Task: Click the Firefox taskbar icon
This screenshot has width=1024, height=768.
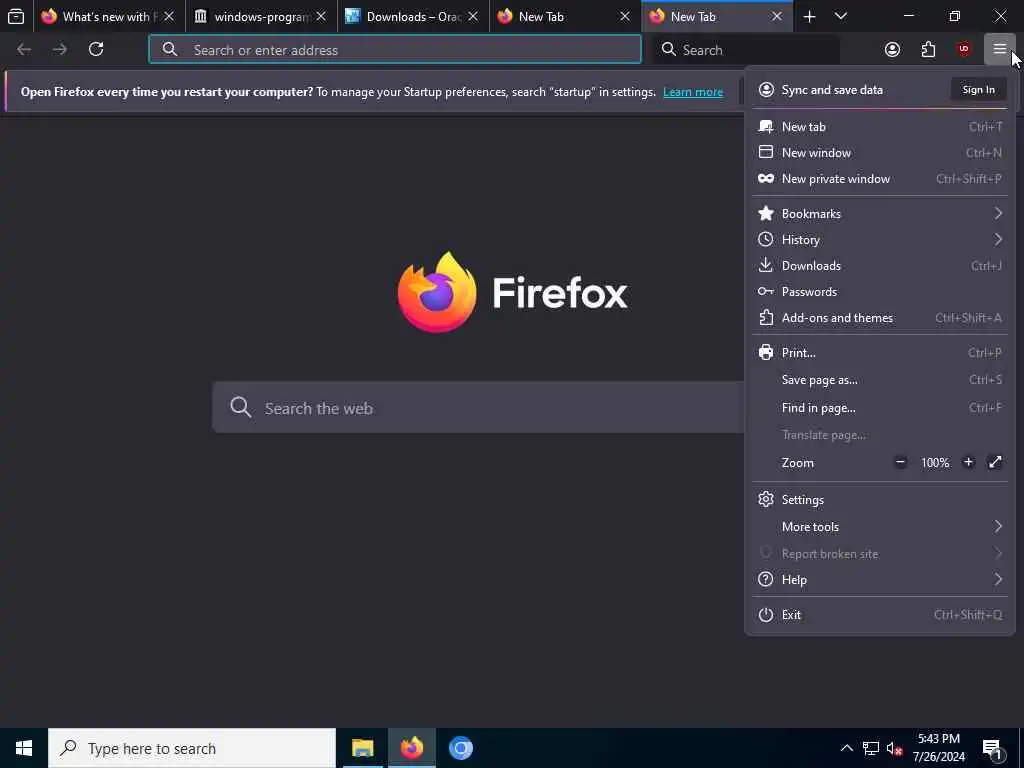Action: tap(411, 748)
